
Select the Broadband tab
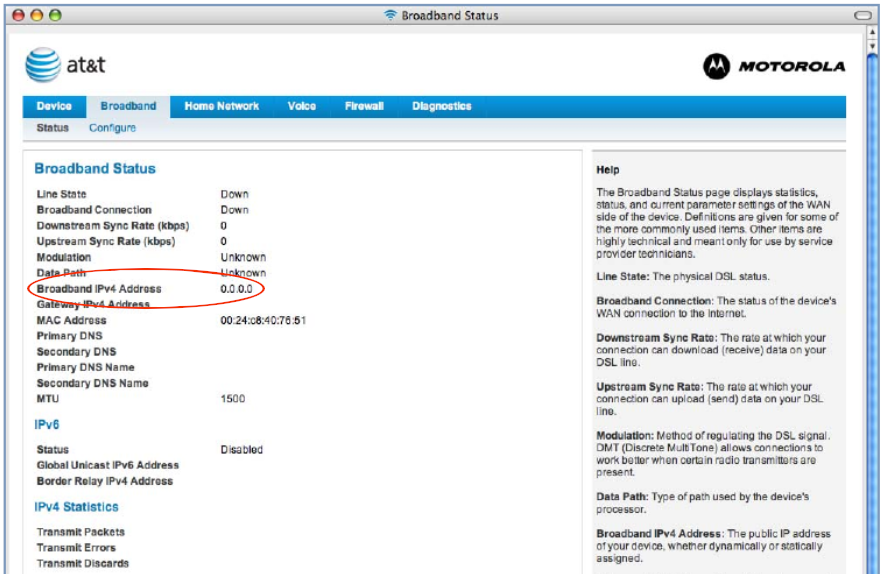128,106
